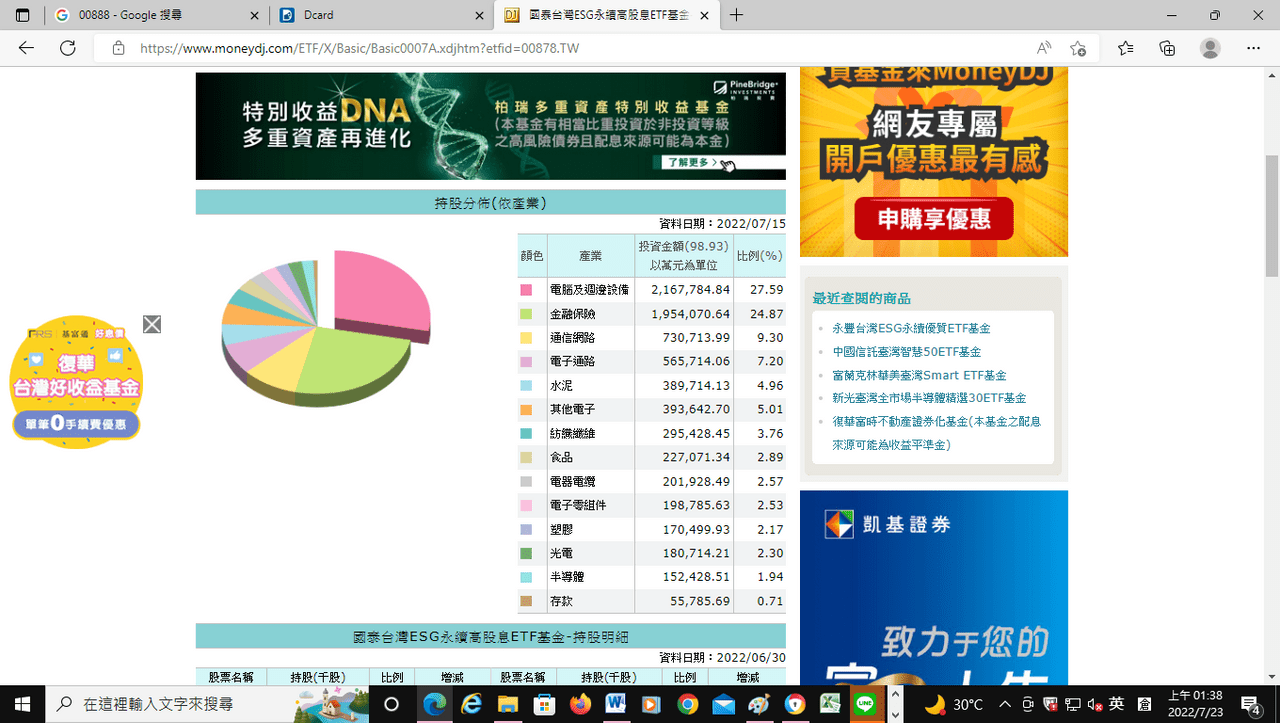Image resolution: width=1280 pixels, height=723 pixels.
Task: Launch Internet Explorer from taskbar
Action: [x=471, y=704]
